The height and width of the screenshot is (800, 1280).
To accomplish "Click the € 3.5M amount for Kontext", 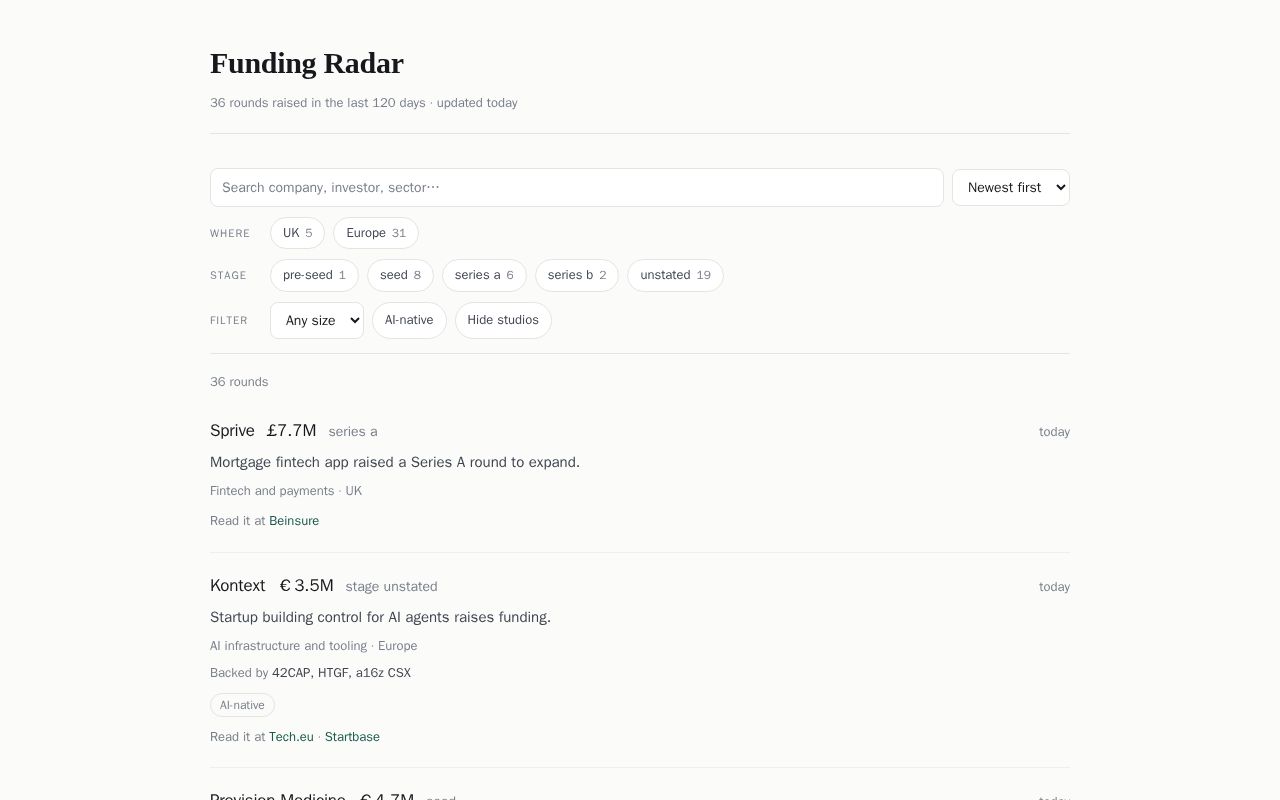I will click(x=307, y=586).
